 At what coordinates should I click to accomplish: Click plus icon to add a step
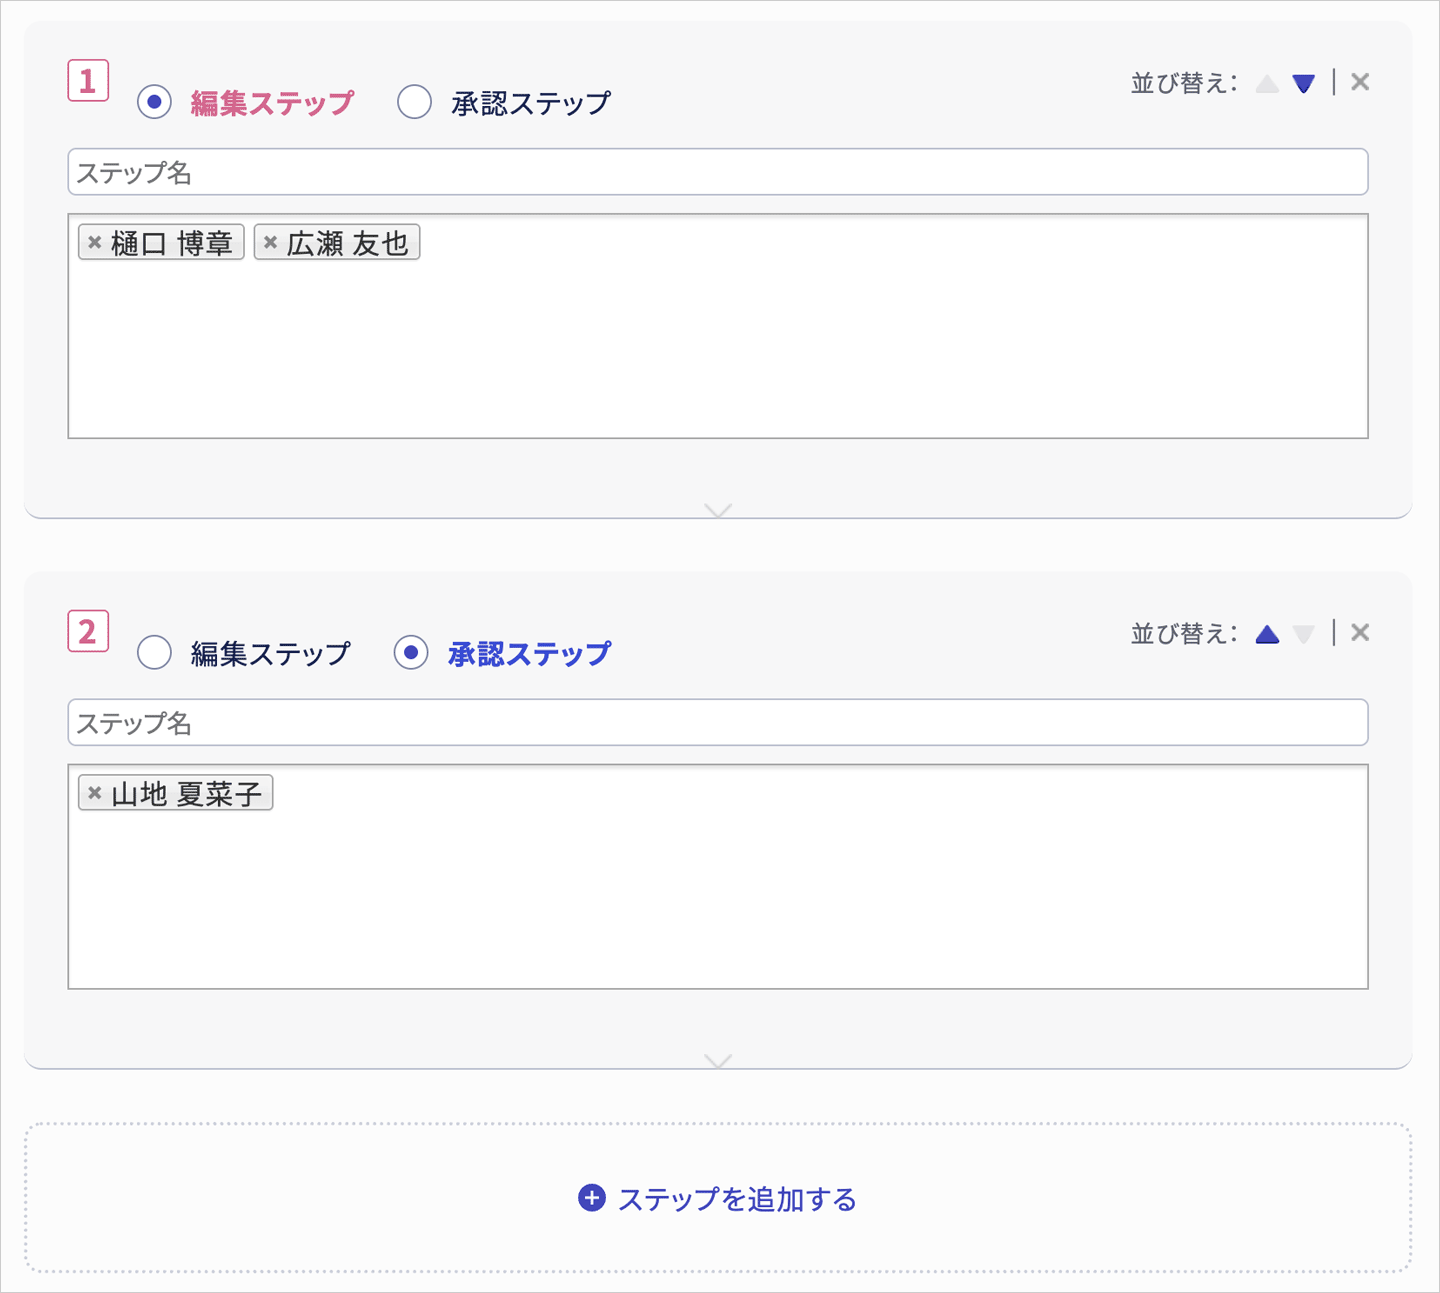(x=592, y=1198)
